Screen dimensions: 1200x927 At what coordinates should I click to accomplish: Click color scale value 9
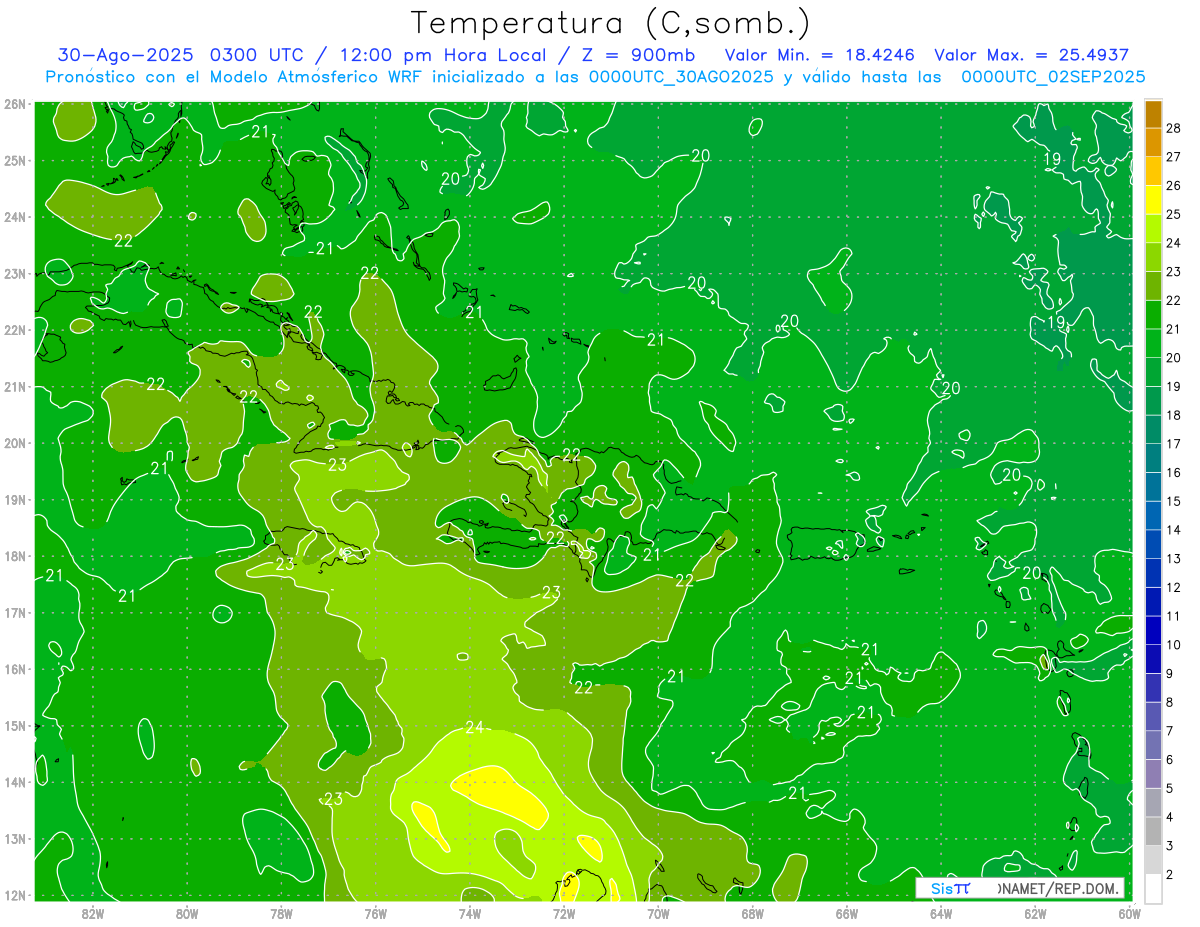pos(1170,673)
